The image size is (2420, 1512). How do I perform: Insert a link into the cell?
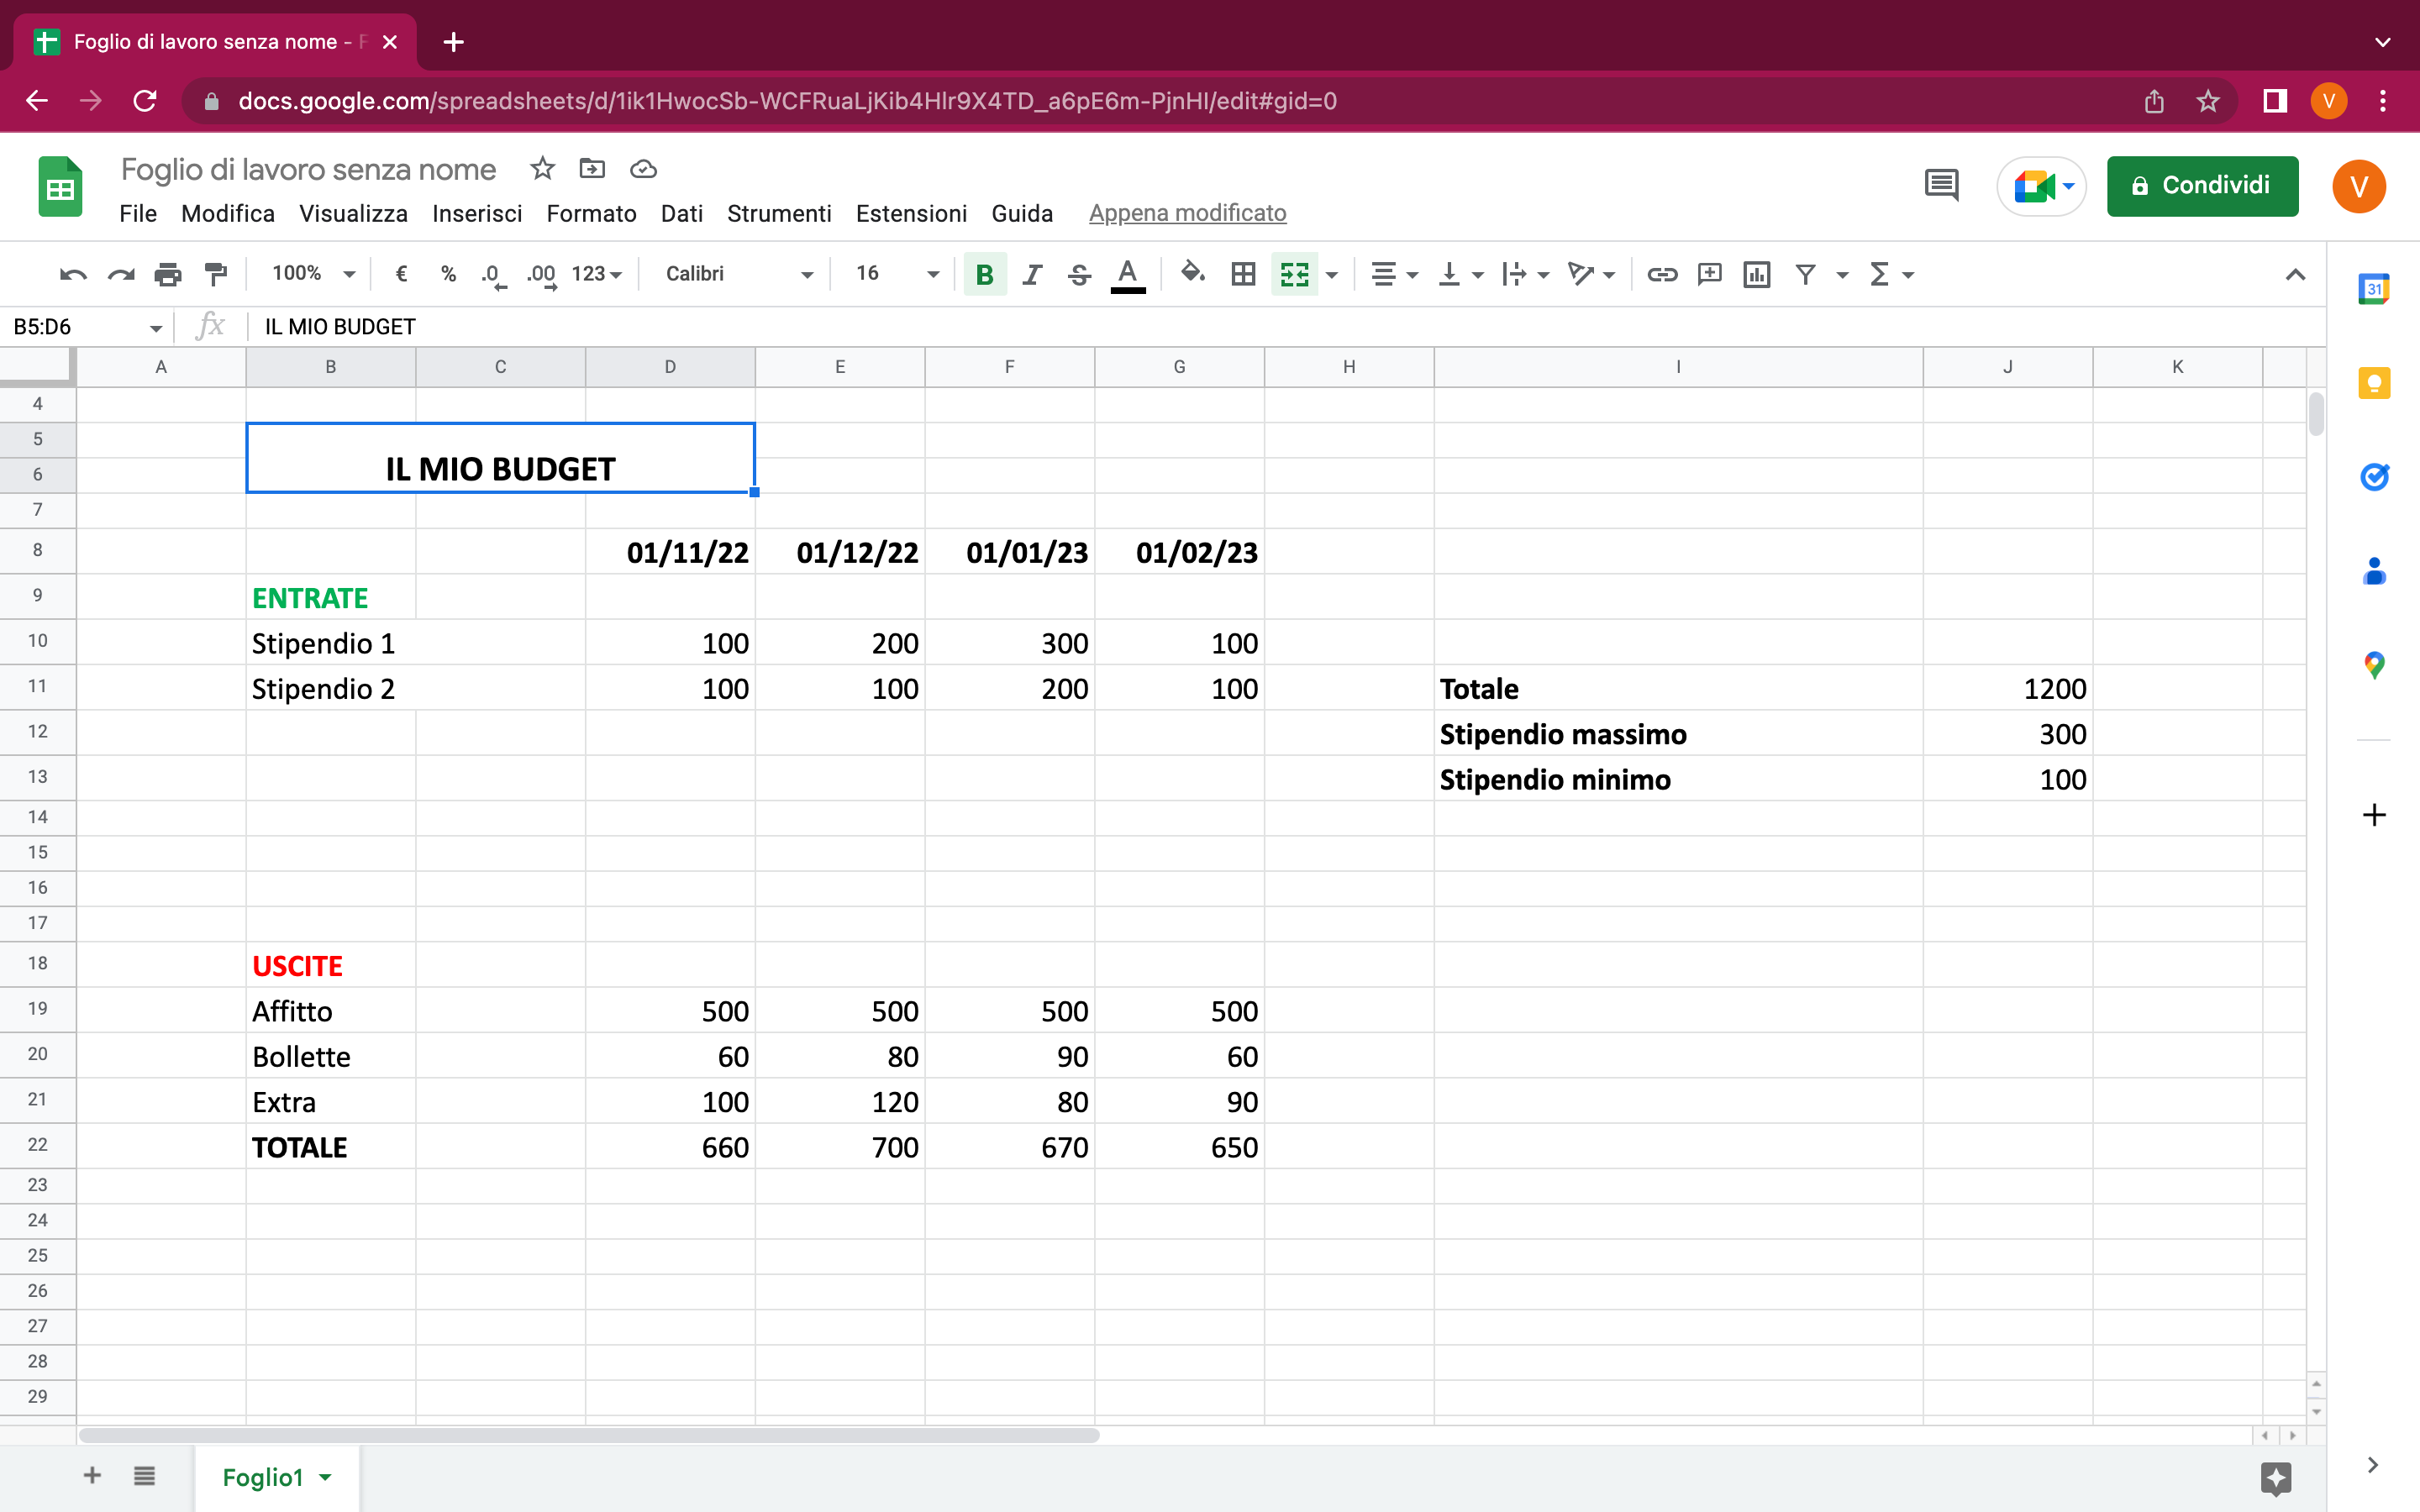tap(1662, 274)
